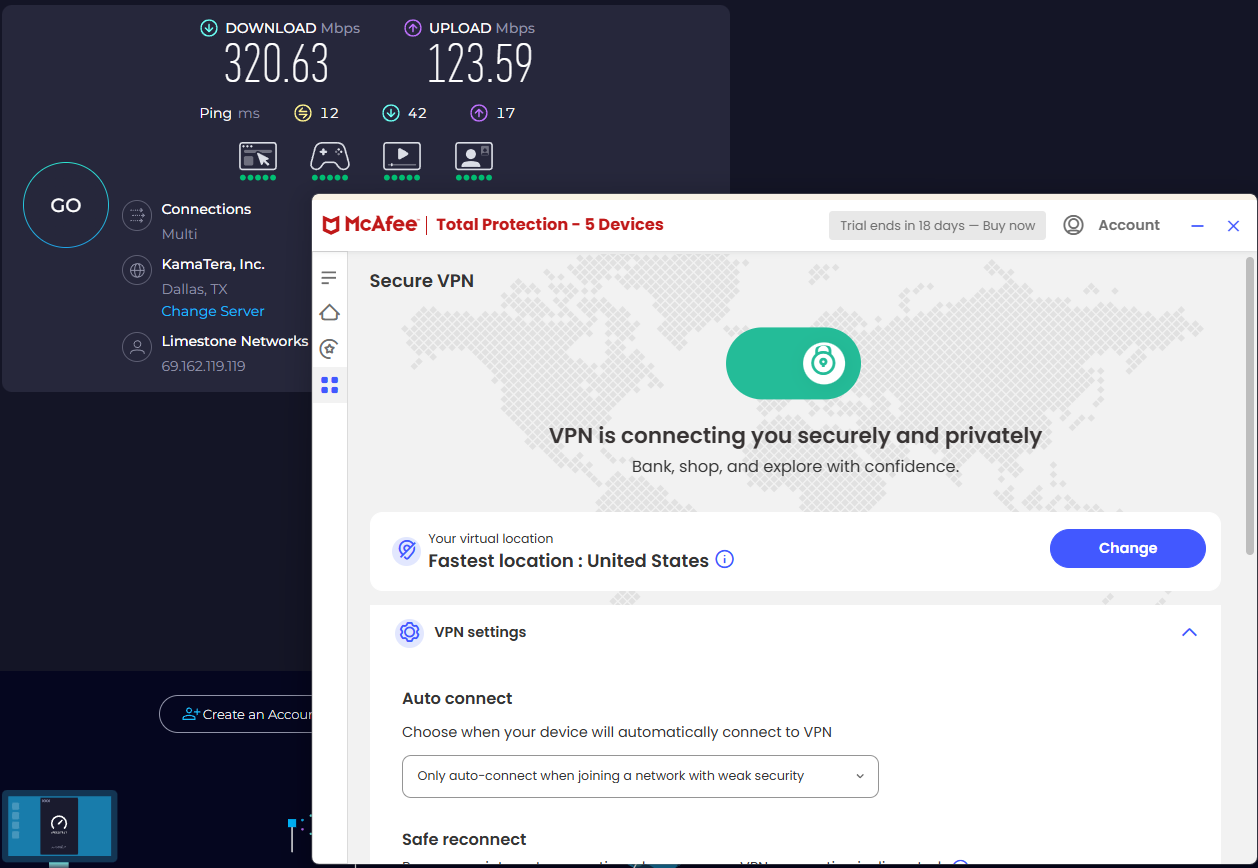Image resolution: width=1258 pixels, height=868 pixels.
Task: Click Change to pick VPN location
Action: point(1127,548)
